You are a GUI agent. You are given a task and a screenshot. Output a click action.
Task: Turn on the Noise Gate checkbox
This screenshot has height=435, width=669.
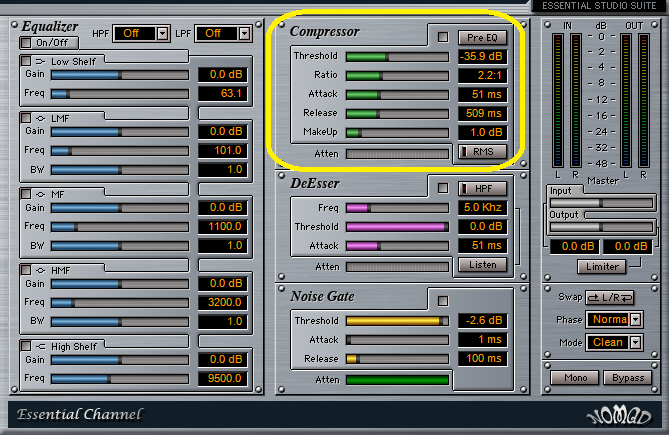(x=443, y=301)
